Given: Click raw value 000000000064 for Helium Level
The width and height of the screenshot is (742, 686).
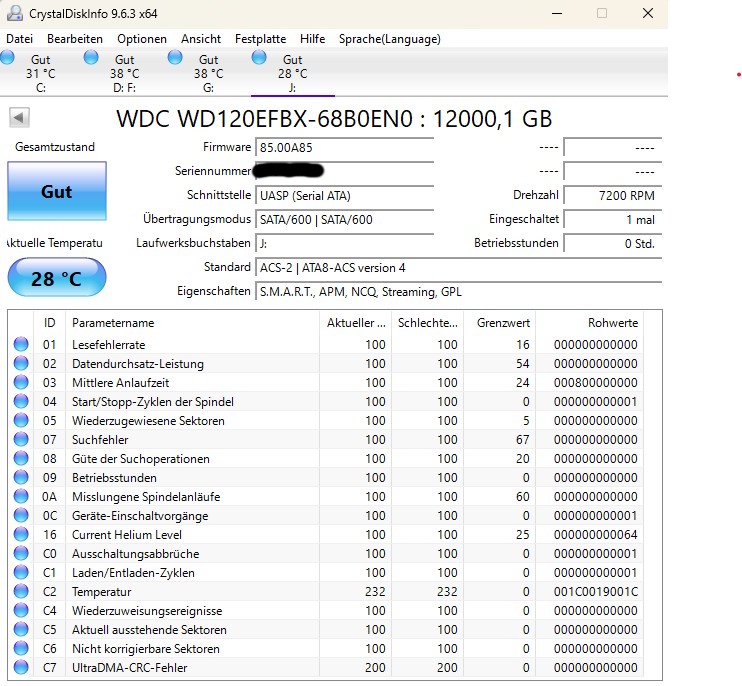Looking at the screenshot, I should coord(596,535).
